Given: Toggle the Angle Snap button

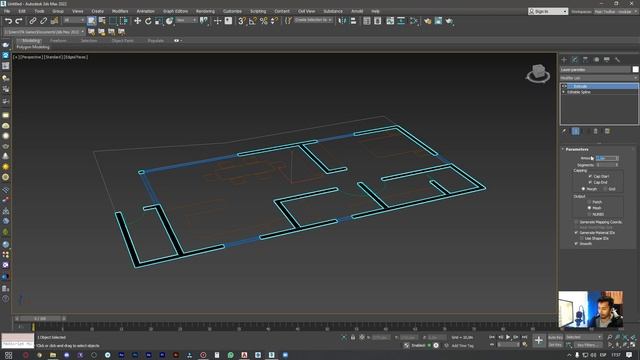Looking at the screenshot, I should [253, 20].
